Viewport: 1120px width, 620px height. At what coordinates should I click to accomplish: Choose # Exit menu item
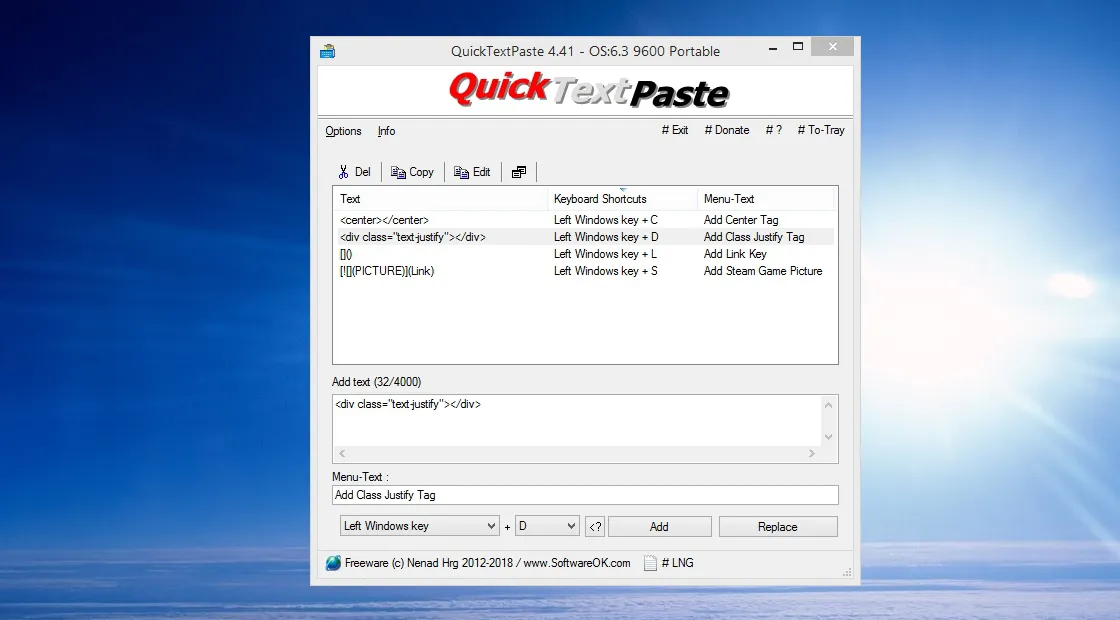tap(675, 130)
